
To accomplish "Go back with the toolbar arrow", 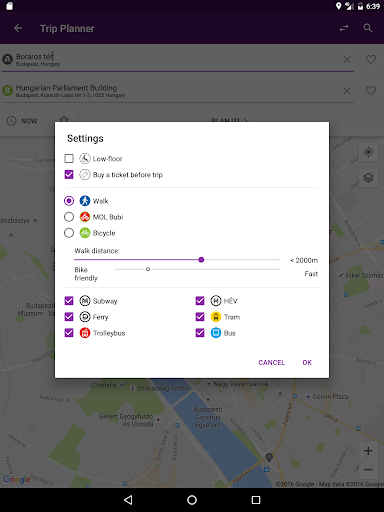I will click(18, 28).
